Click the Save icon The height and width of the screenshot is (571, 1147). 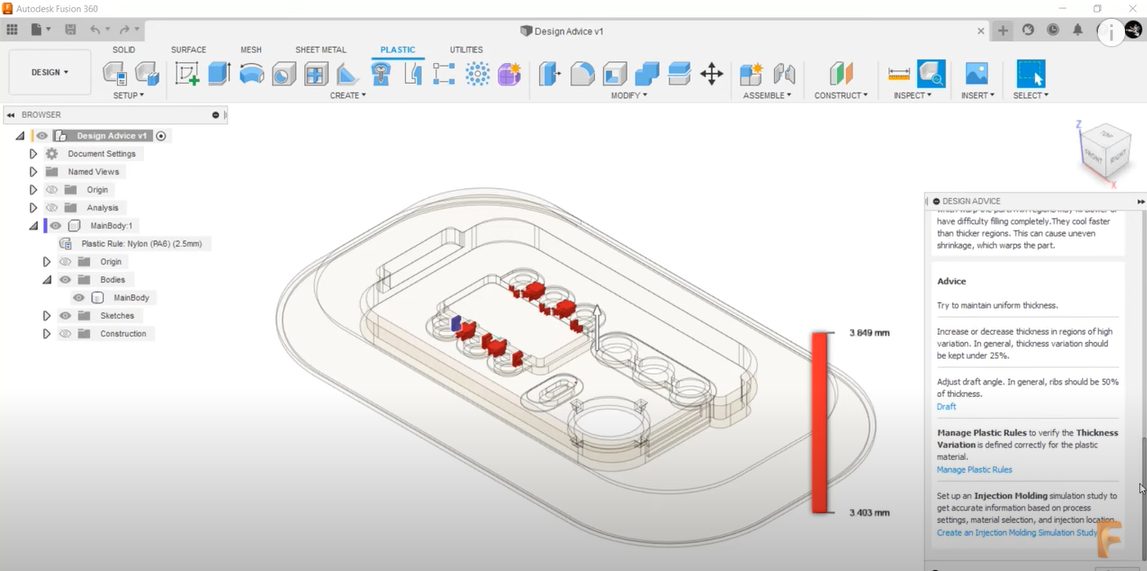tap(70, 30)
